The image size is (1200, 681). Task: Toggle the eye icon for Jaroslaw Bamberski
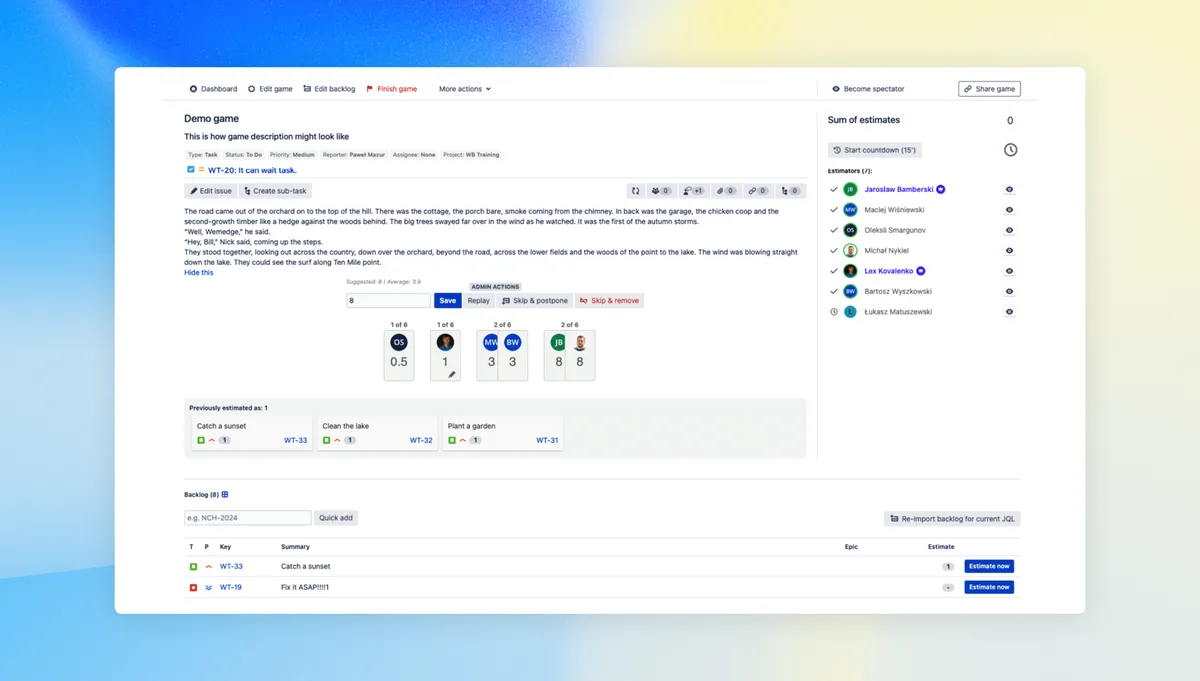tap(1009, 189)
